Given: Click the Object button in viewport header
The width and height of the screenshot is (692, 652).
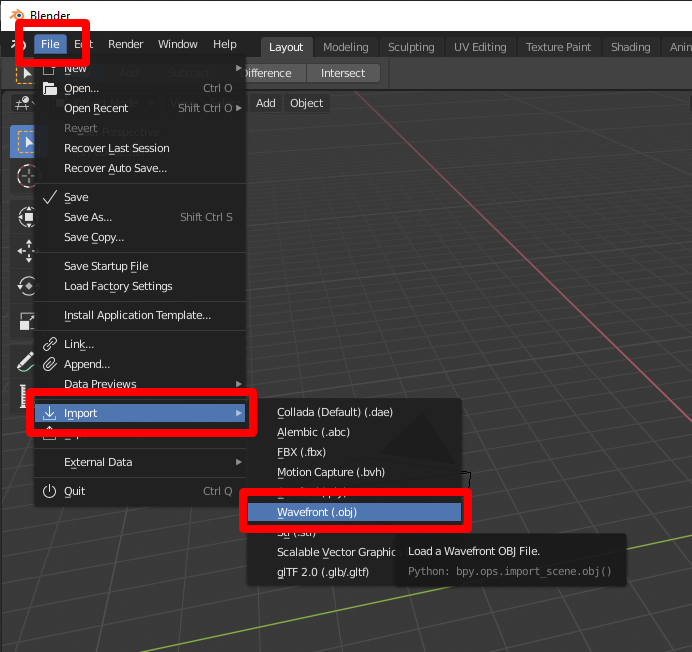Looking at the screenshot, I should [x=306, y=103].
